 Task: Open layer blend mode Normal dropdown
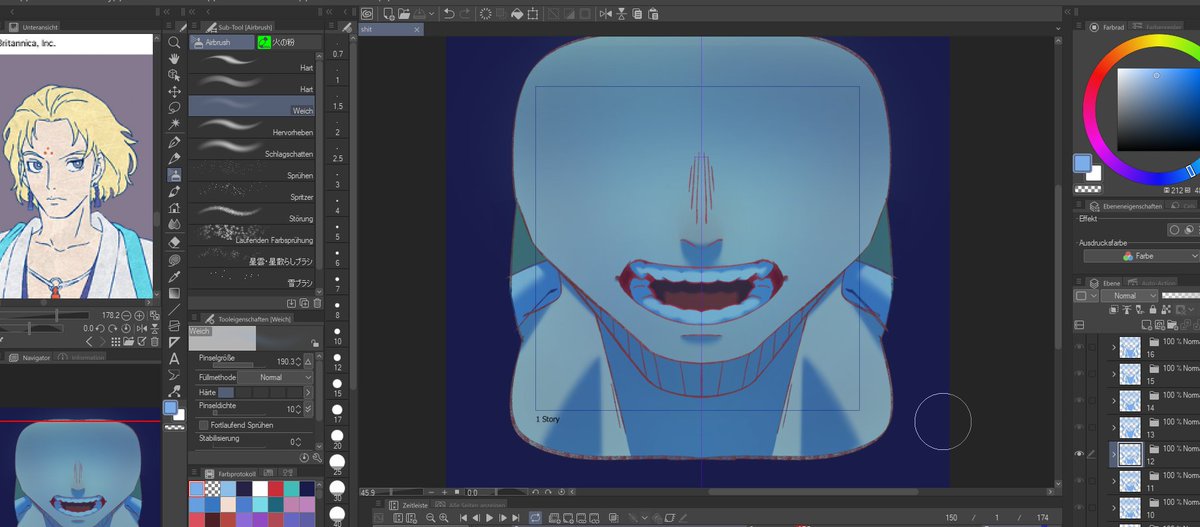click(1130, 296)
